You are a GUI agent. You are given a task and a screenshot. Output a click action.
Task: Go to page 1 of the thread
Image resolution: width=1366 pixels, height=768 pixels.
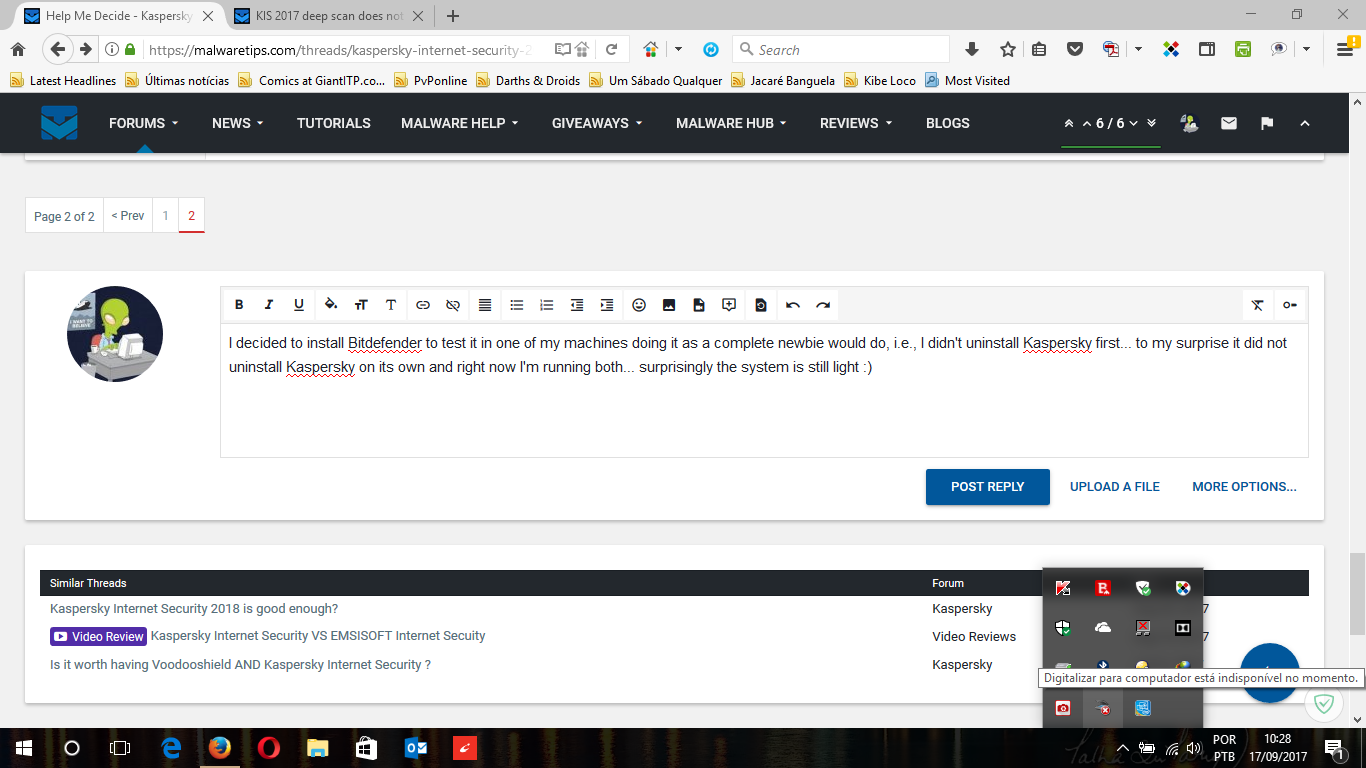166,216
